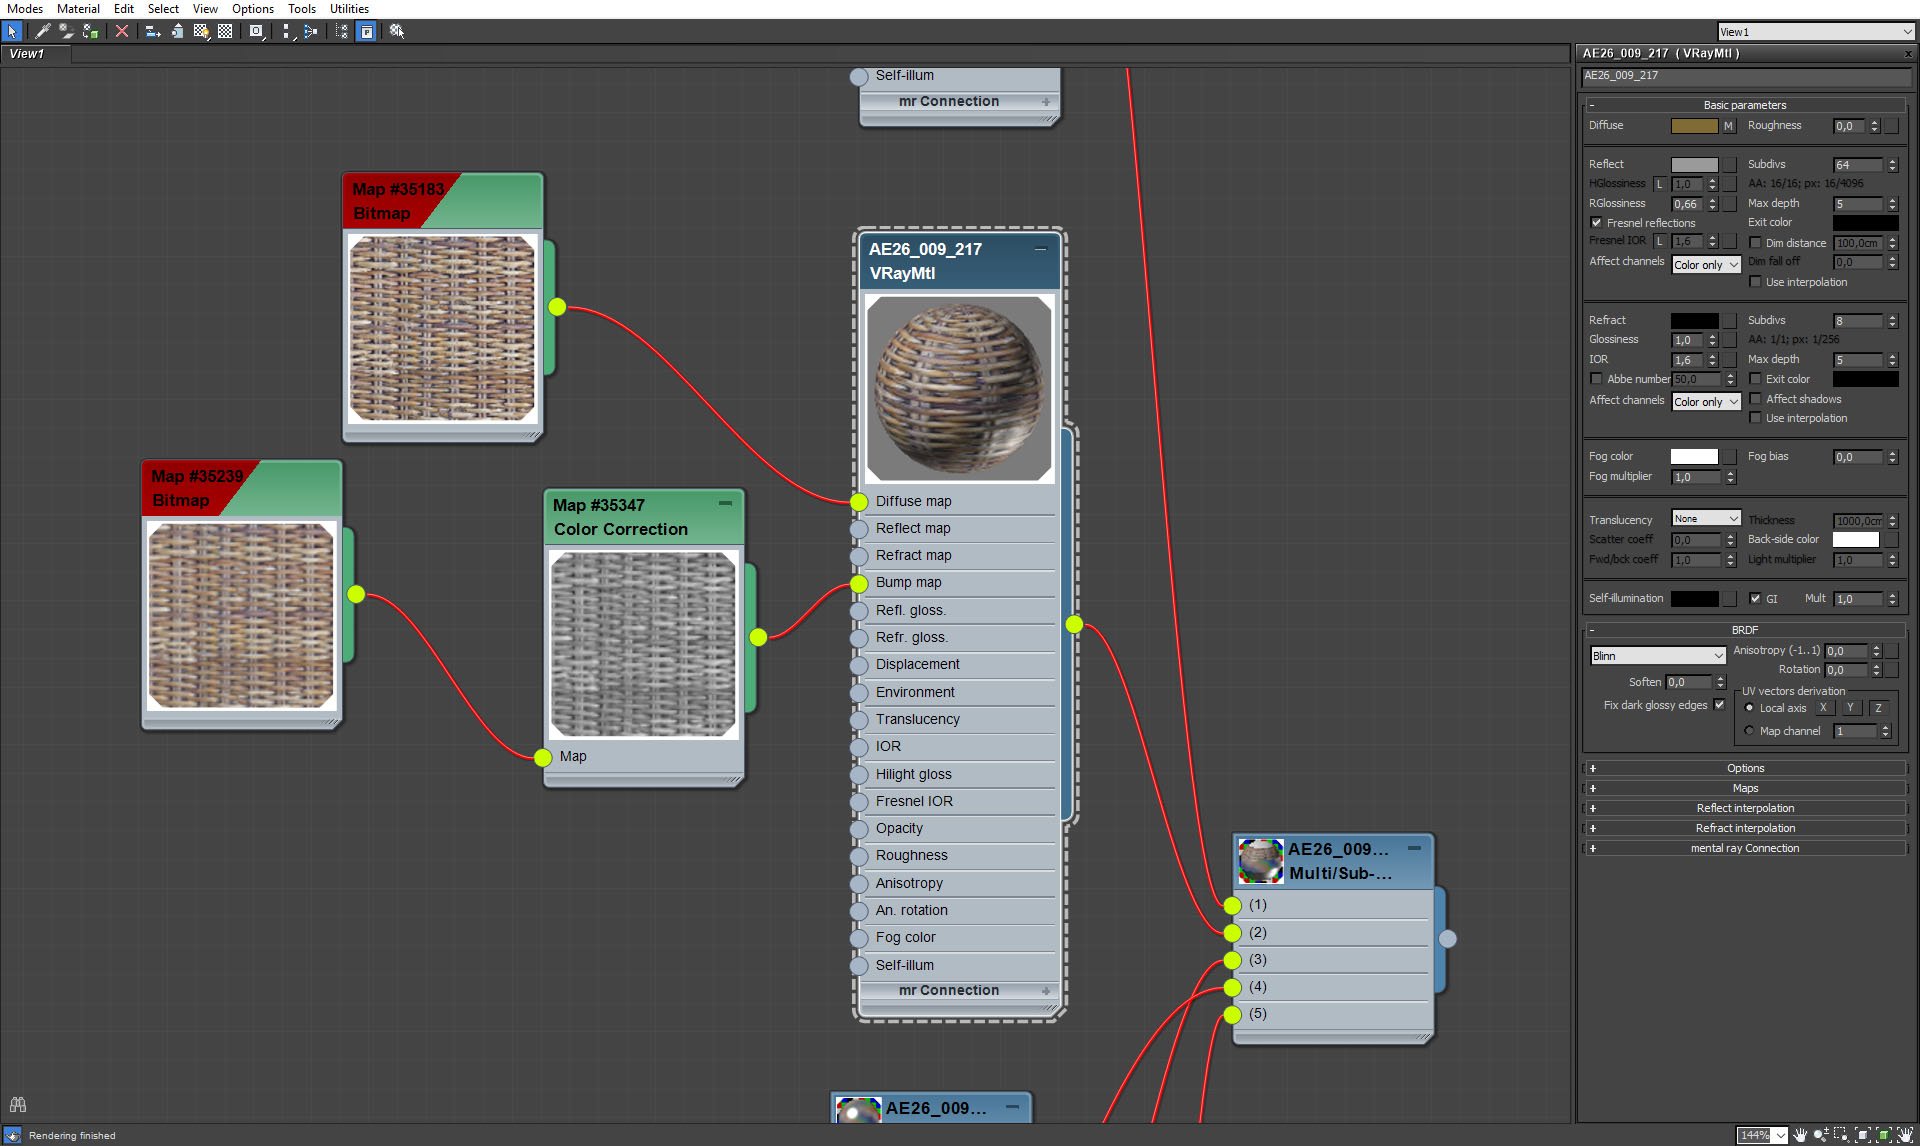Image resolution: width=1920 pixels, height=1146 pixels.
Task: Click the VRayMtl sphere preview thumbnail
Action: pos(956,387)
